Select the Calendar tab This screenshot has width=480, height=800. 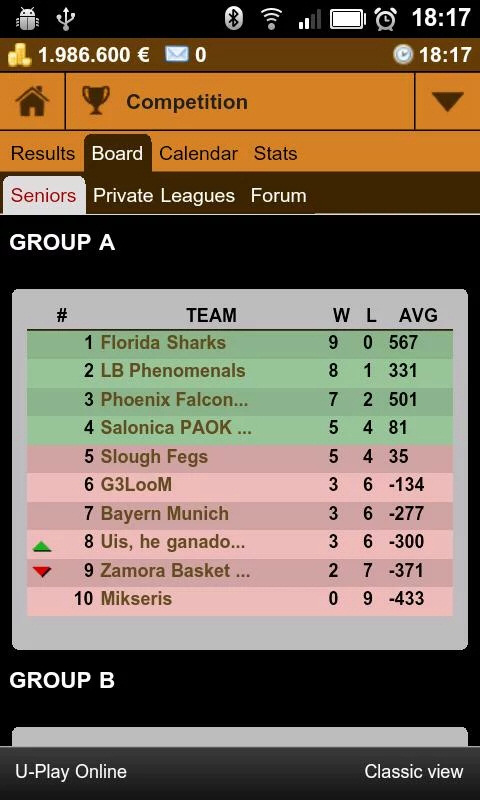(198, 154)
